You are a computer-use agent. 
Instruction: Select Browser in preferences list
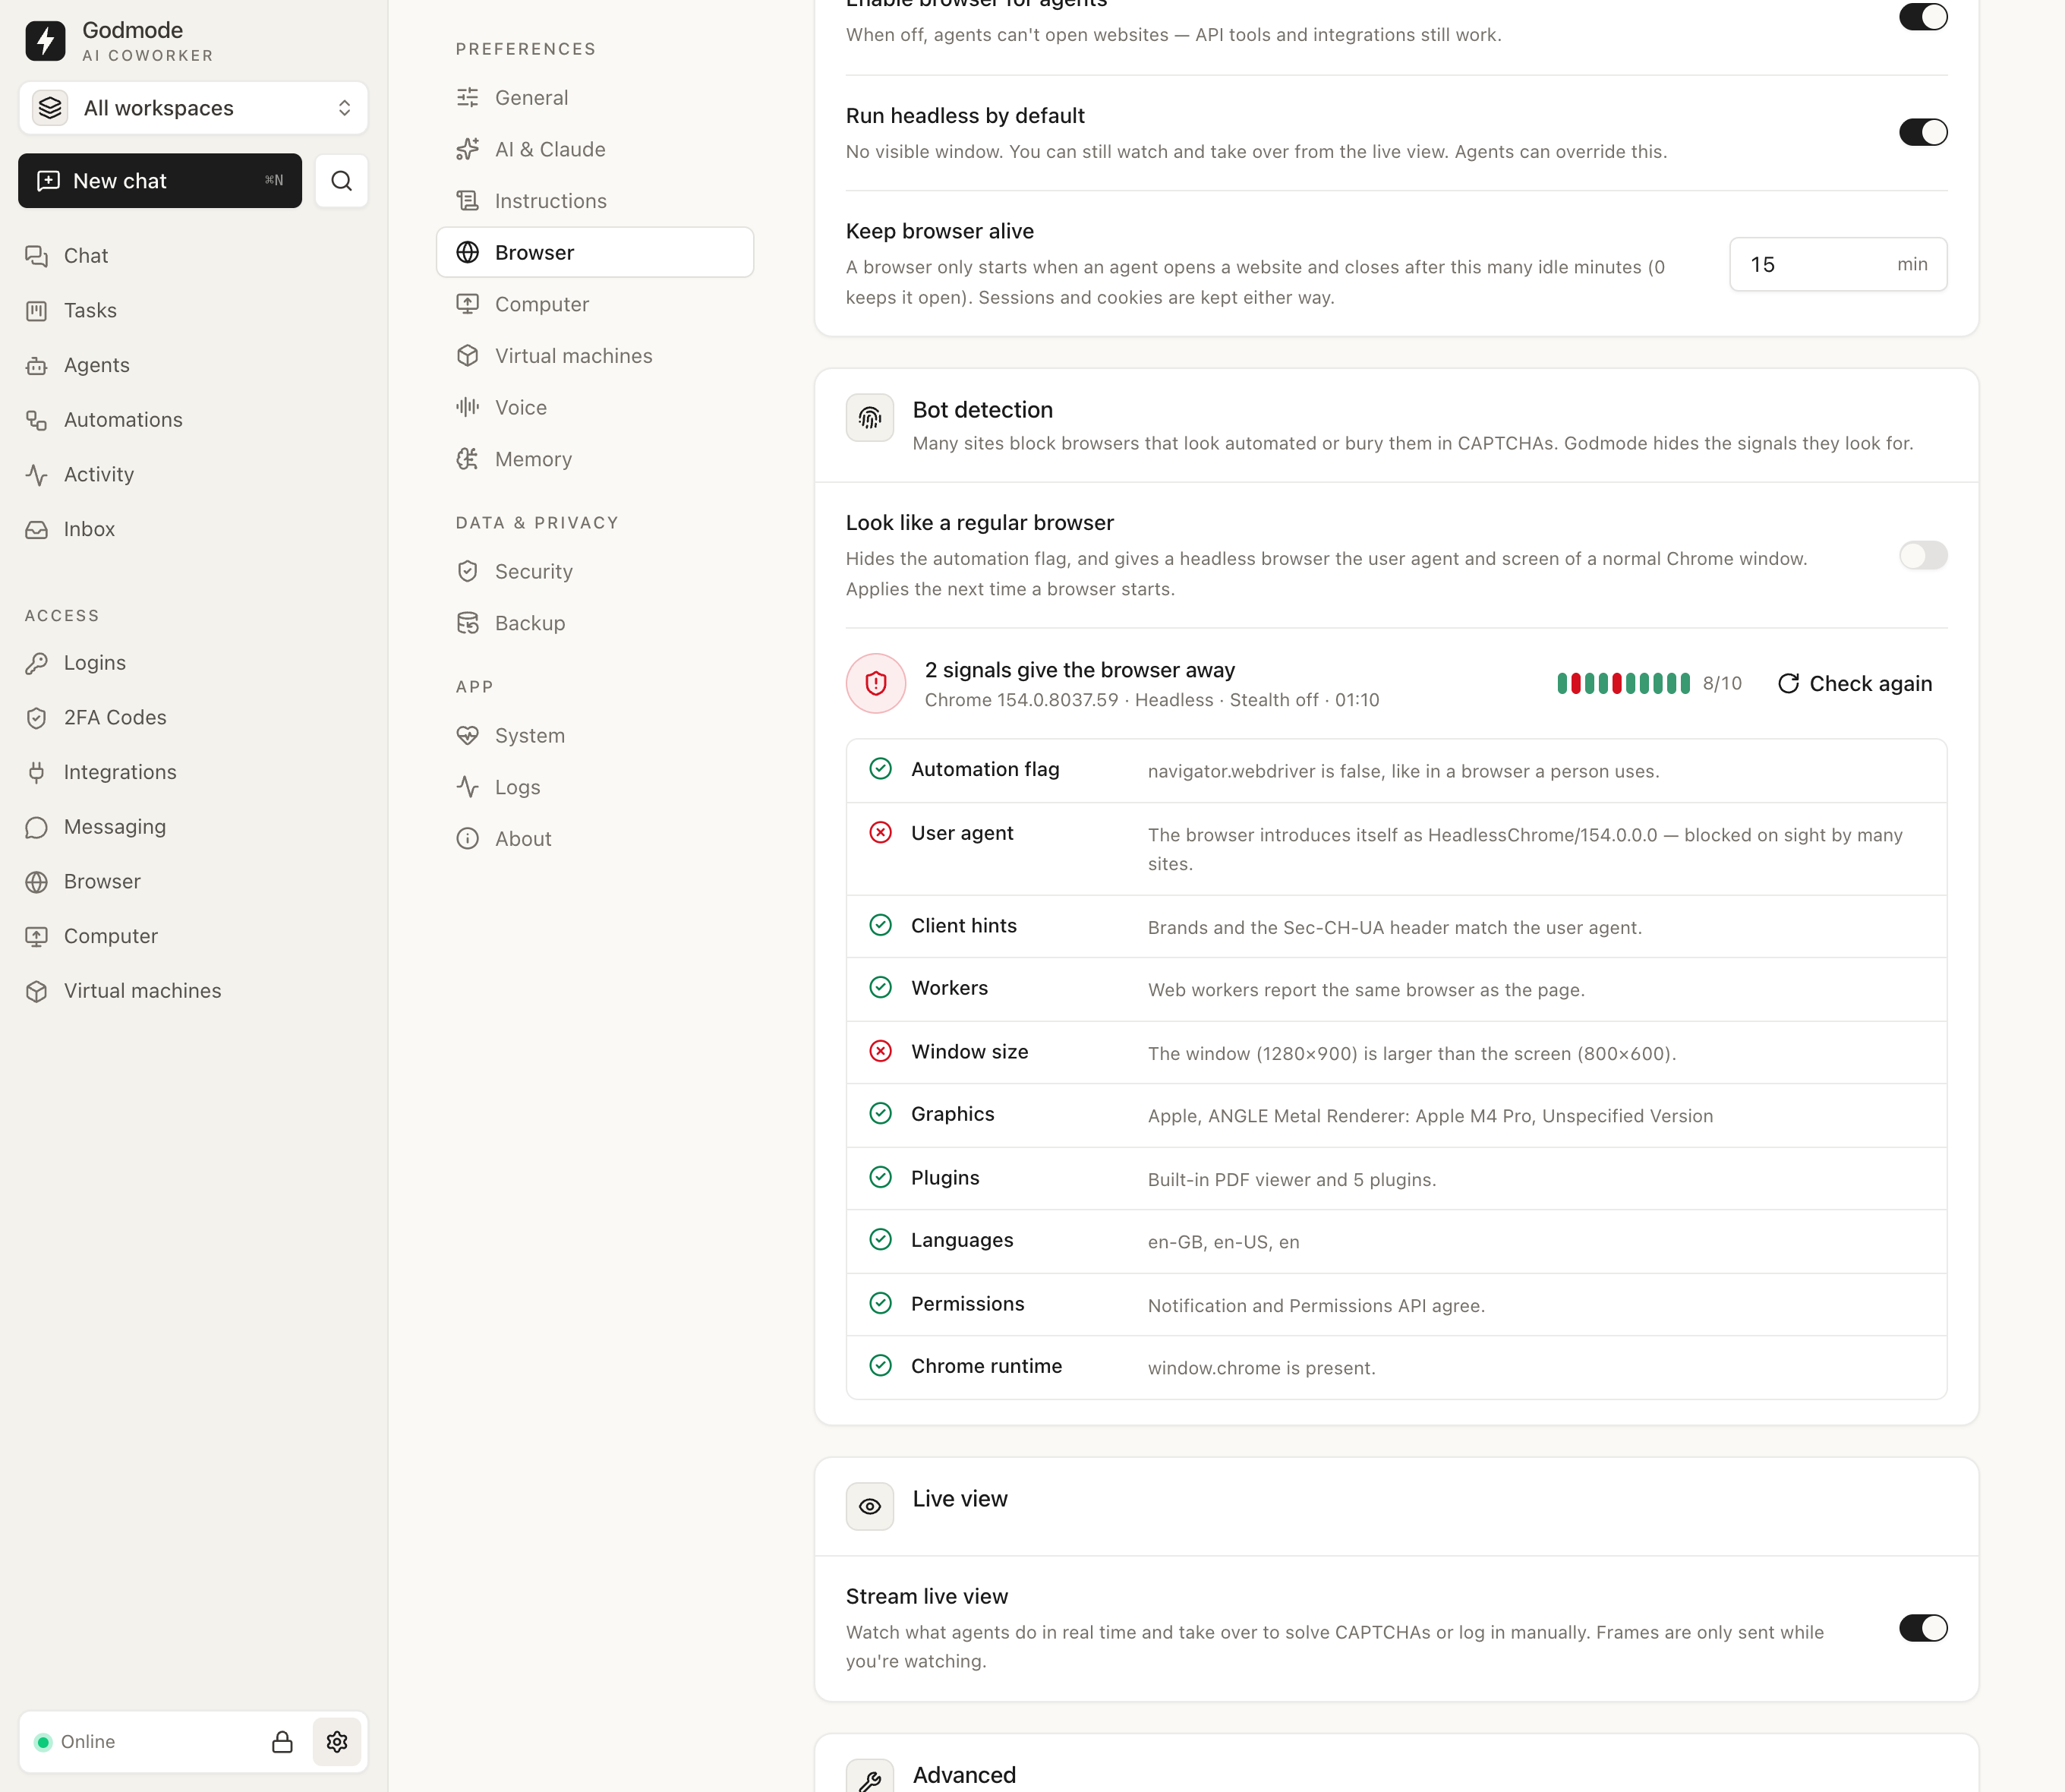click(595, 252)
